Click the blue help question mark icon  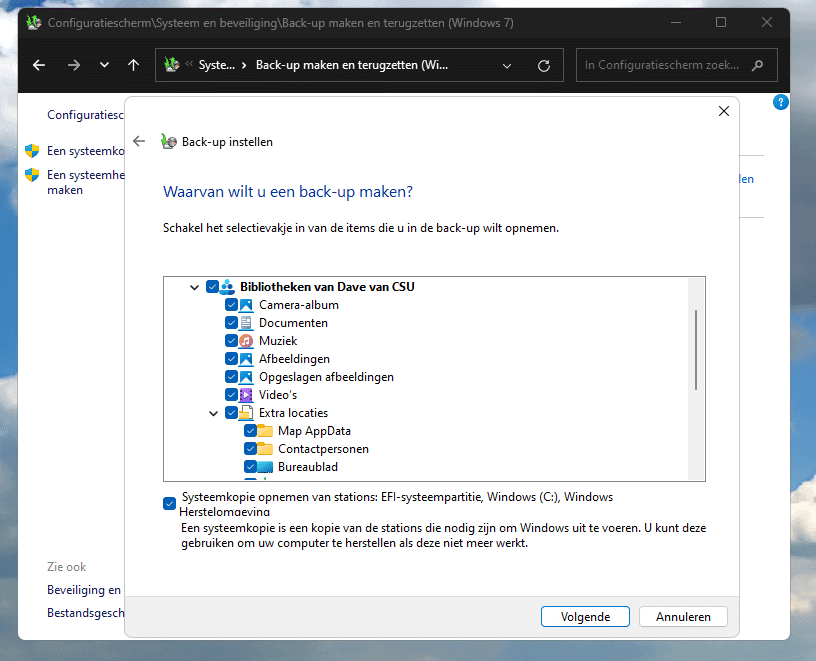(781, 102)
